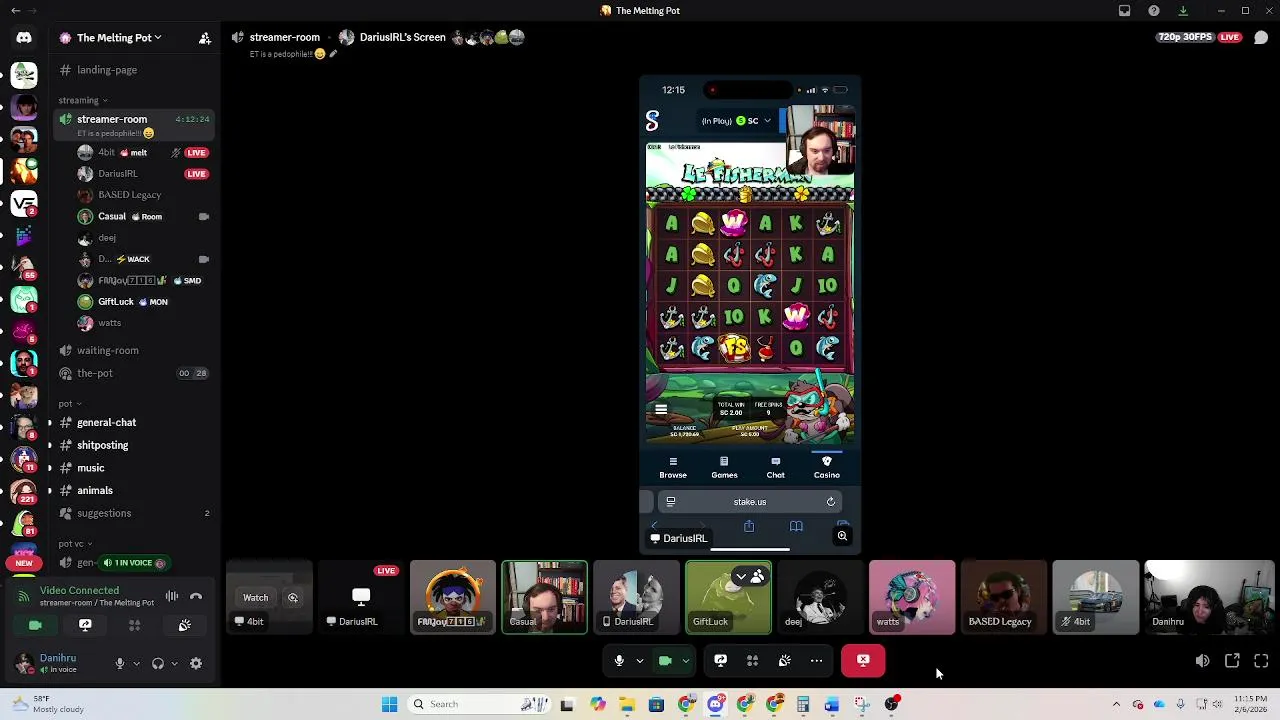Mute microphone in user panel

120,663
